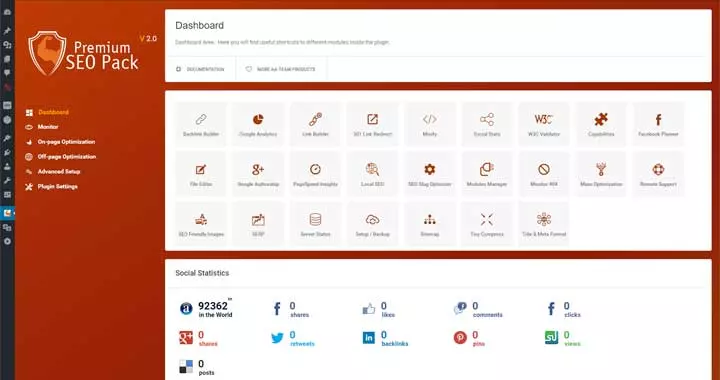The image size is (720, 380).
Task: Open the Backlink Builder module
Action: coord(201,124)
